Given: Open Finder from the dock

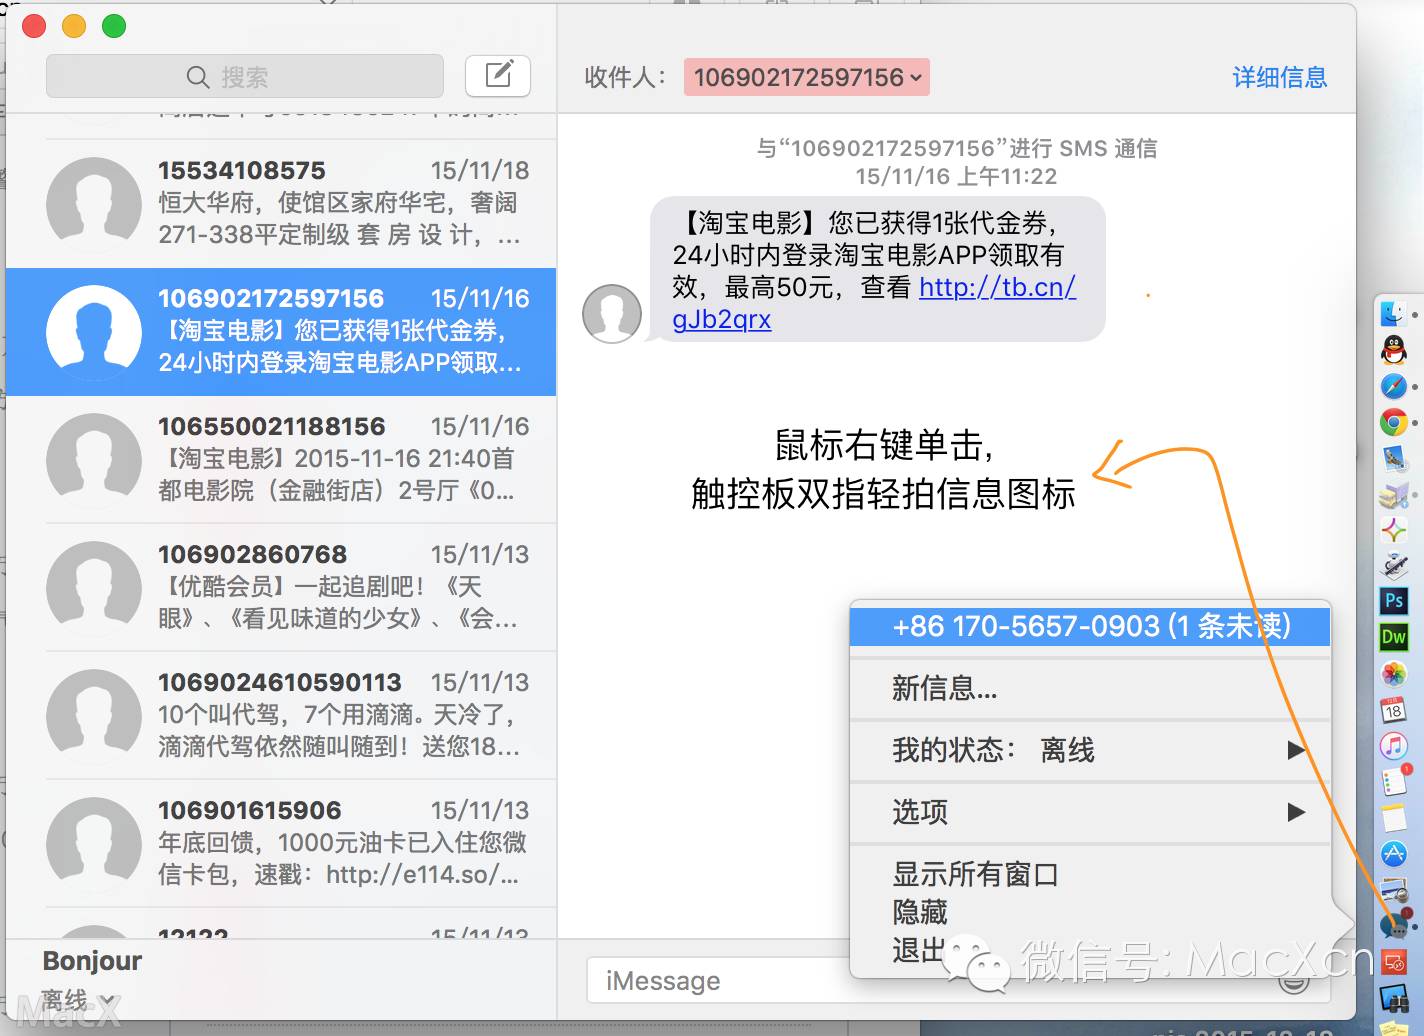Looking at the screenshot, I should tap(1393, 313).
